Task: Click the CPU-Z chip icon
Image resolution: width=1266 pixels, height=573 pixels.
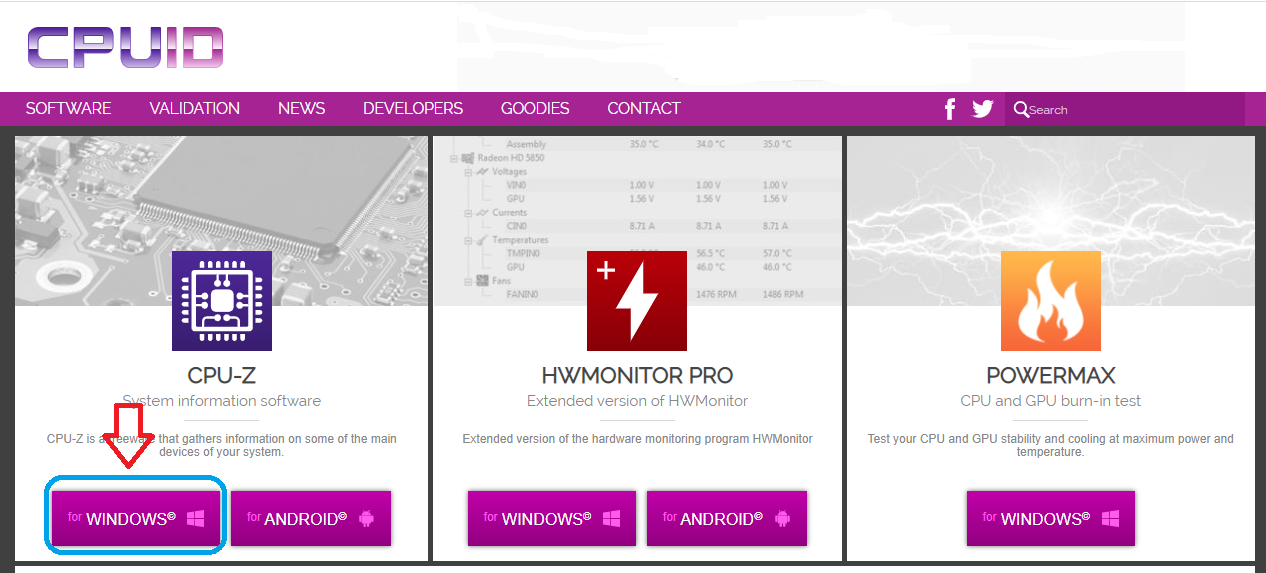Action: 222,300
